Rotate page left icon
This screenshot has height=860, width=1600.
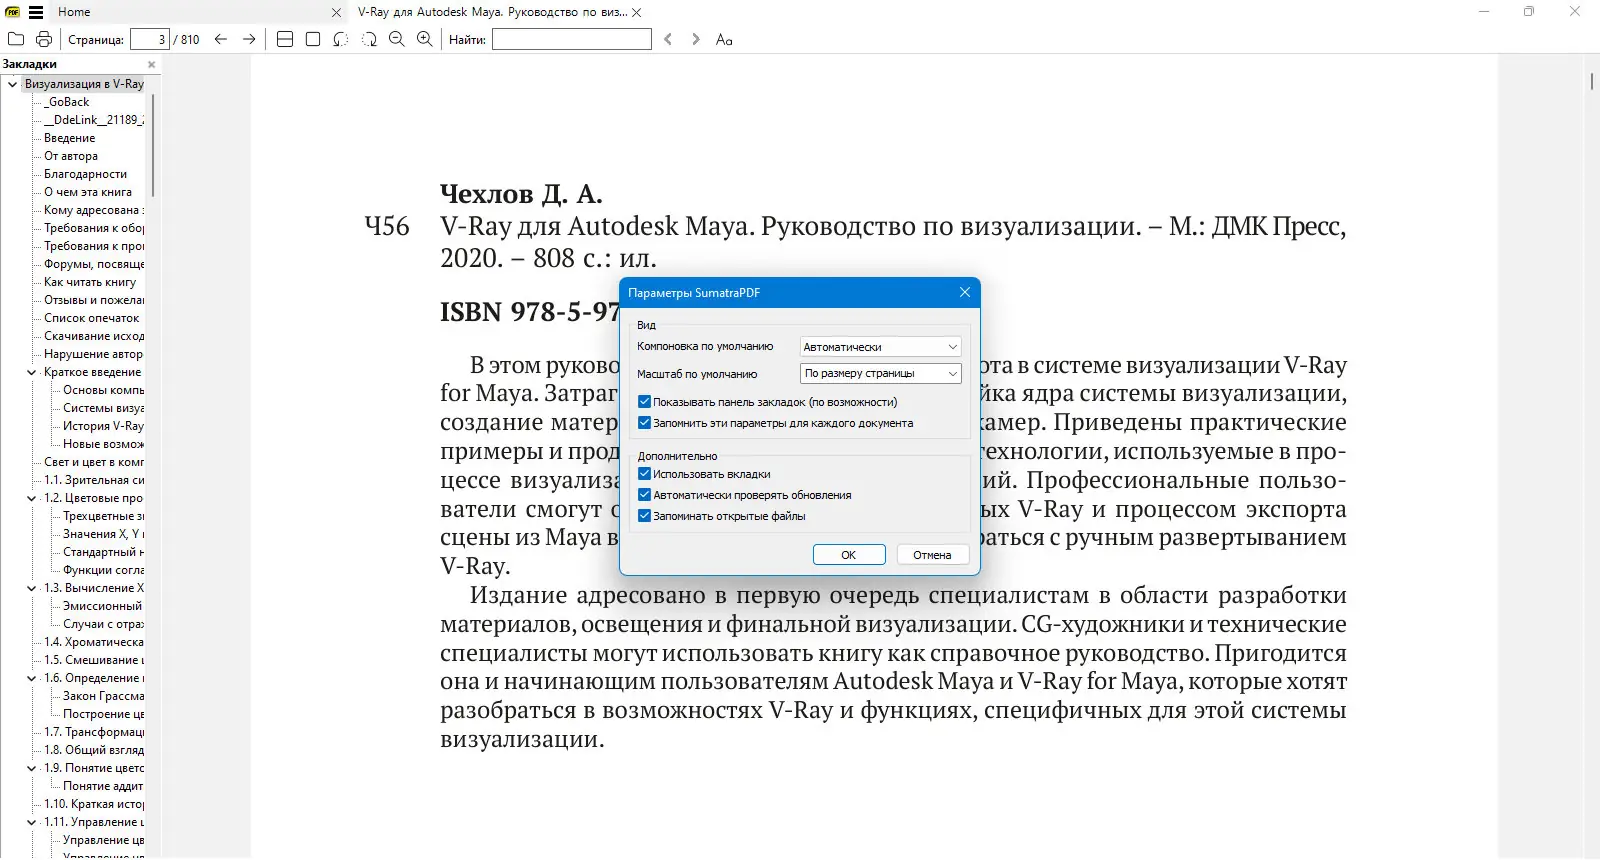[x=341, y=39]
